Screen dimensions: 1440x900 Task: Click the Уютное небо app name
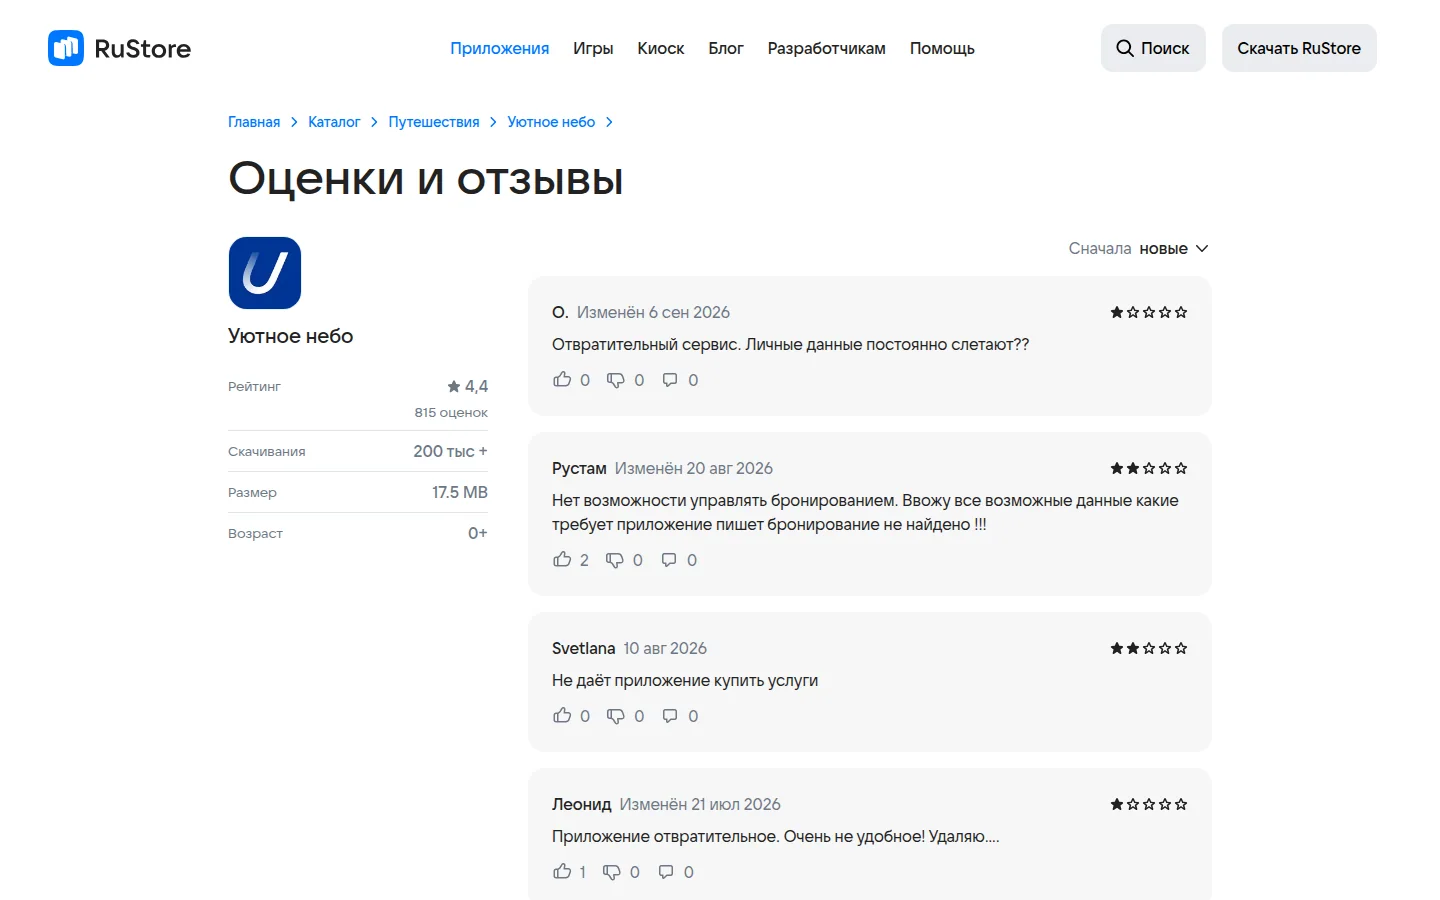click(x=291, y=336)
